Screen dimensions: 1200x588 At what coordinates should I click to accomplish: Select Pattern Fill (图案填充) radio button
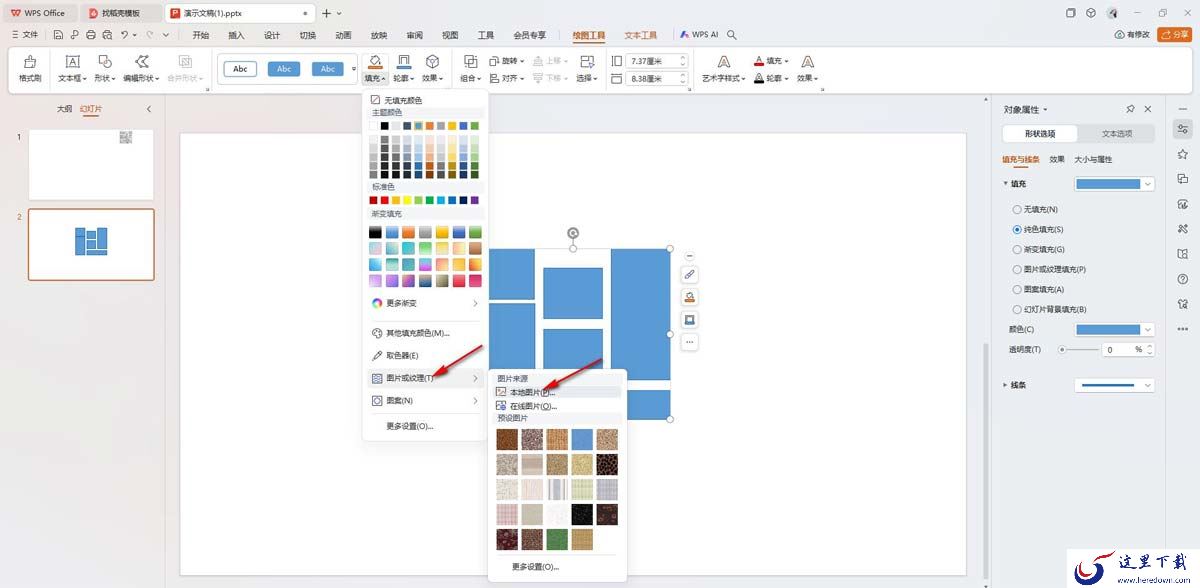click(1018, 289)
